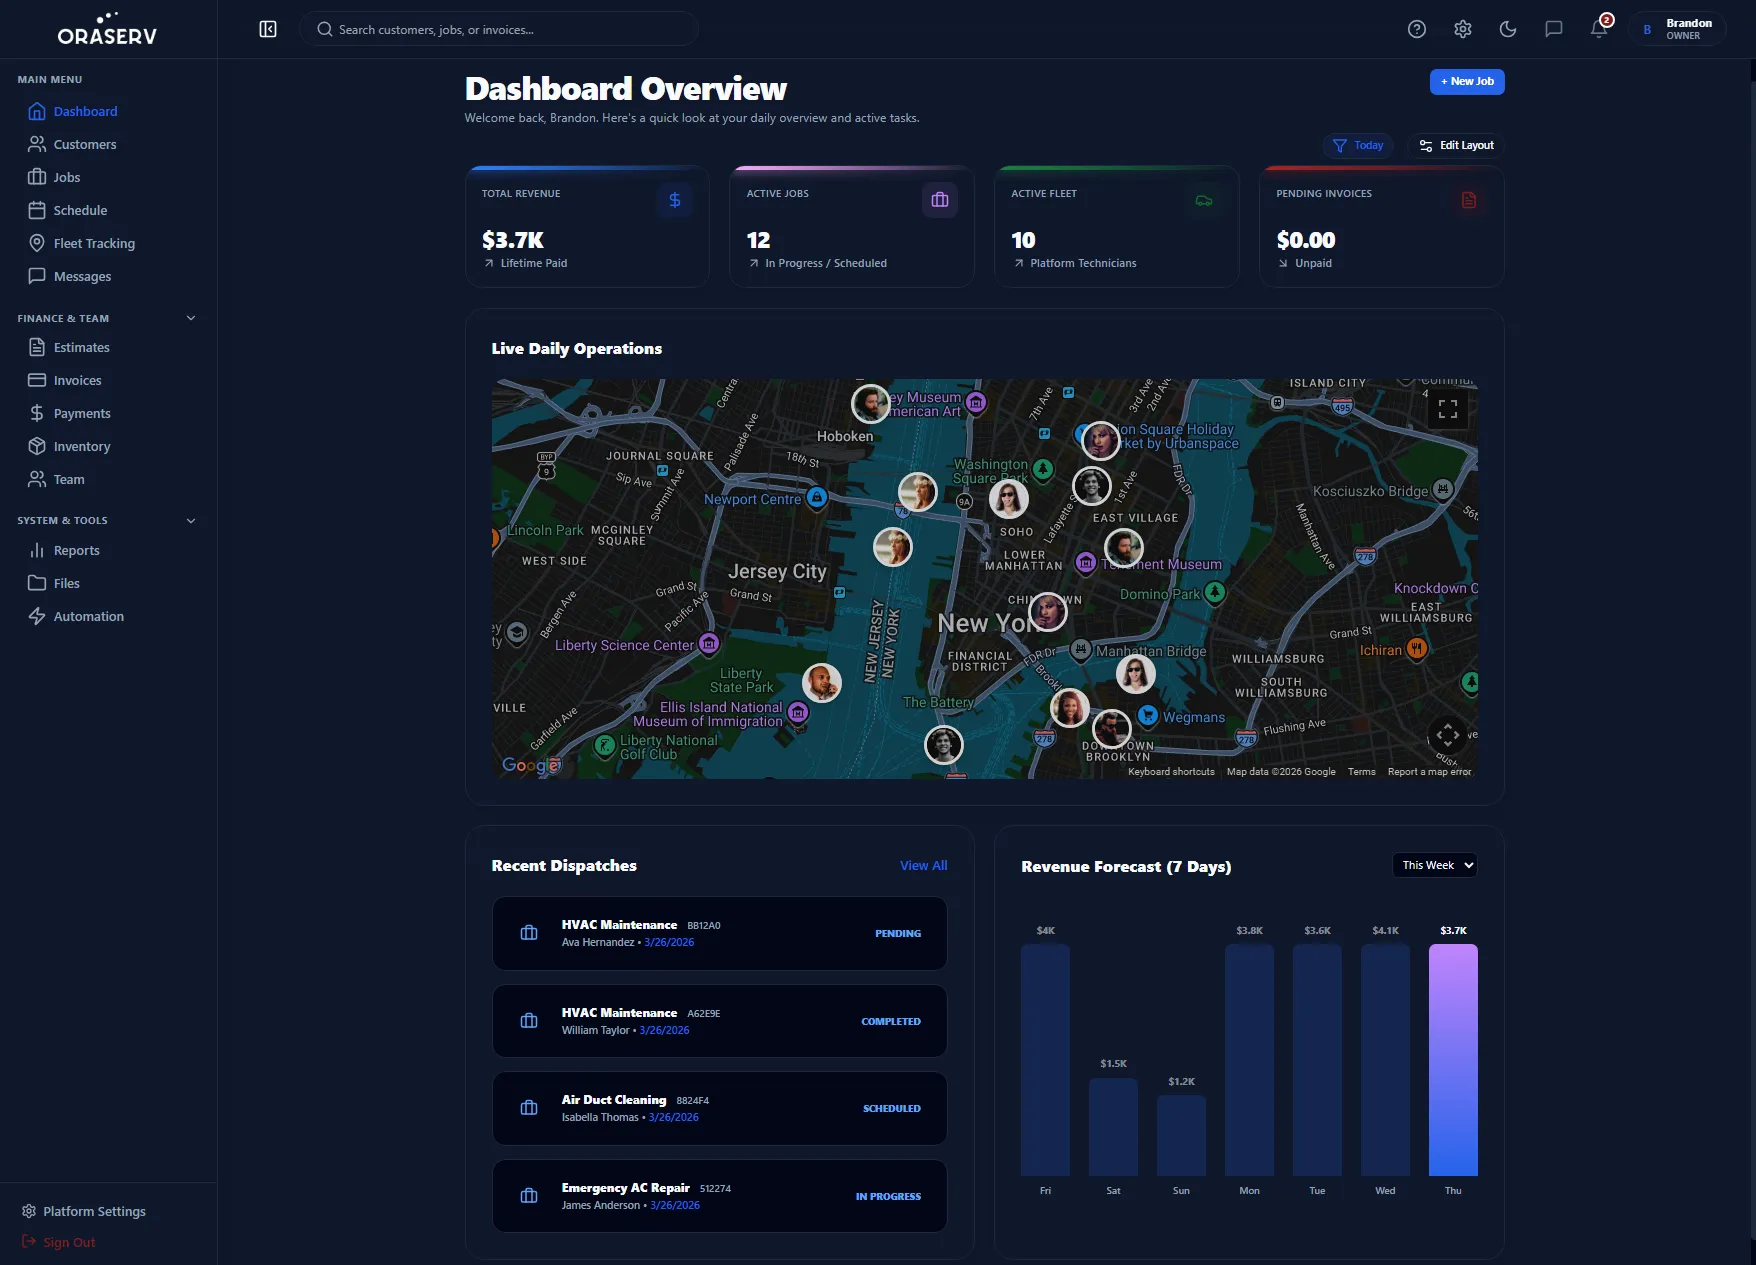Open the notifications bell with badge
Viewport: 1756px width, 1265px height.
pyautogui.click(x=1598, y=29)
